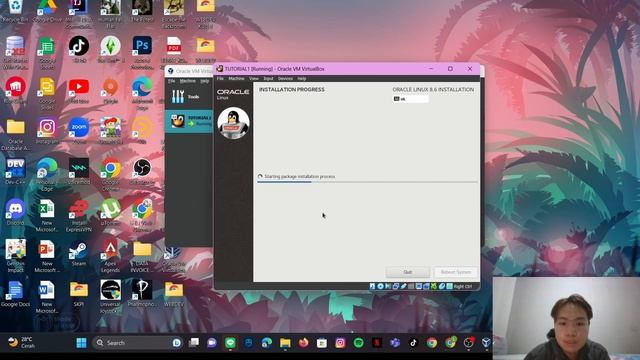640x360 pixels.
Task: Open the Input menu in the VM window
Action: click(268, 78)
